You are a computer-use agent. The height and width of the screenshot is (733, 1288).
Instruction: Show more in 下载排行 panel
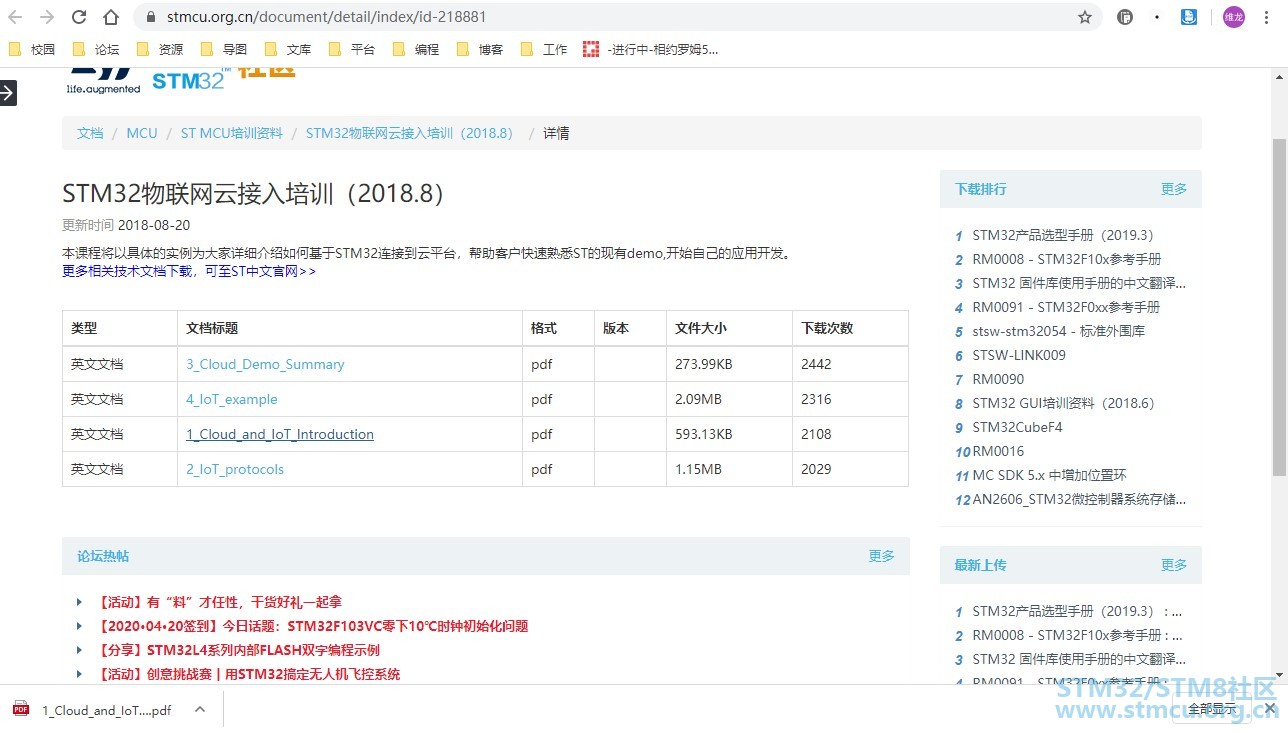(x=1174, y=189)
